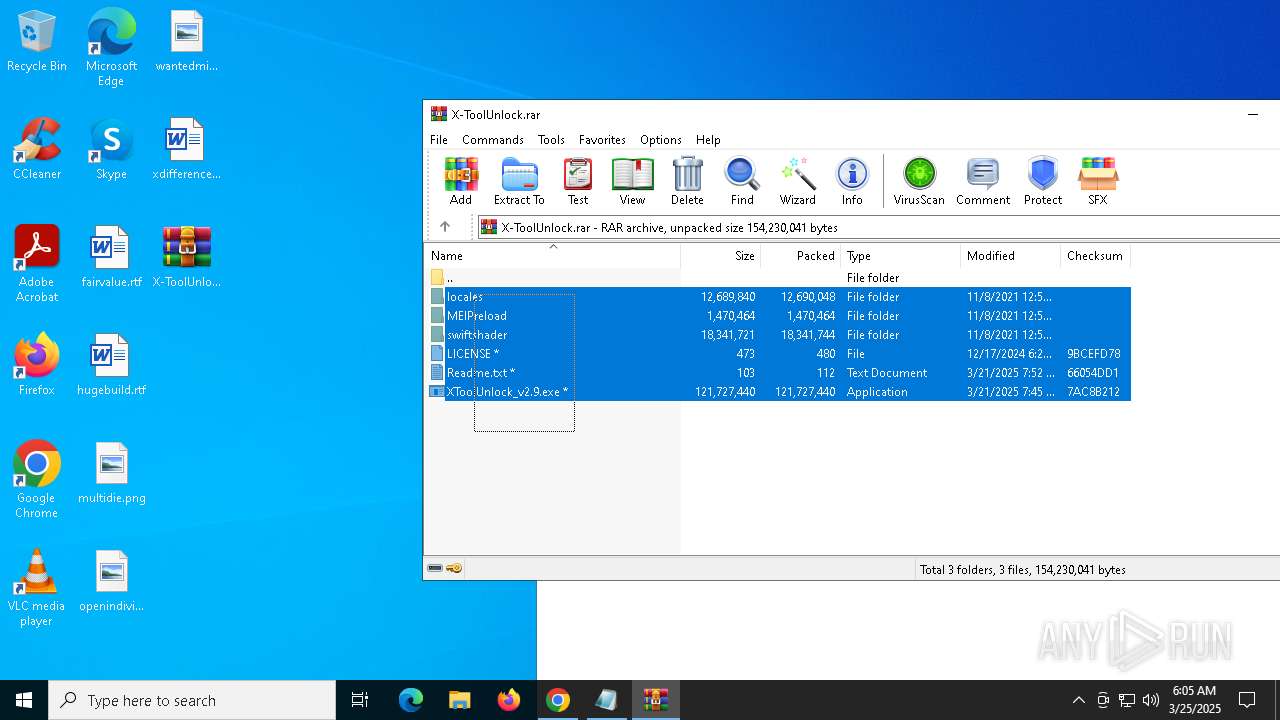Open the File menu

pyautogui.click(x=439, y=140)
